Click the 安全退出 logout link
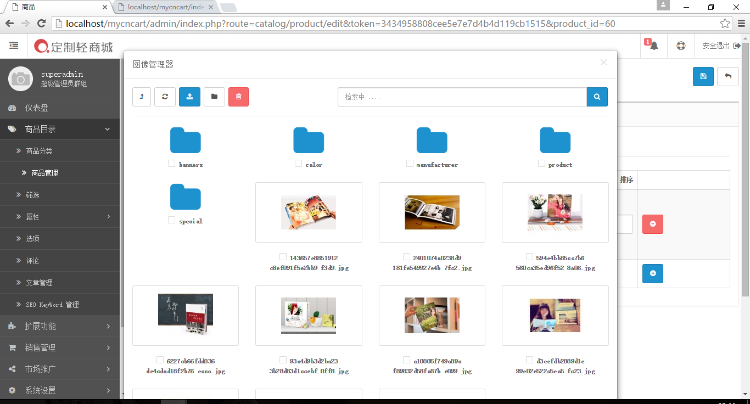Screen dimensions: 750x404 [721, 46]
